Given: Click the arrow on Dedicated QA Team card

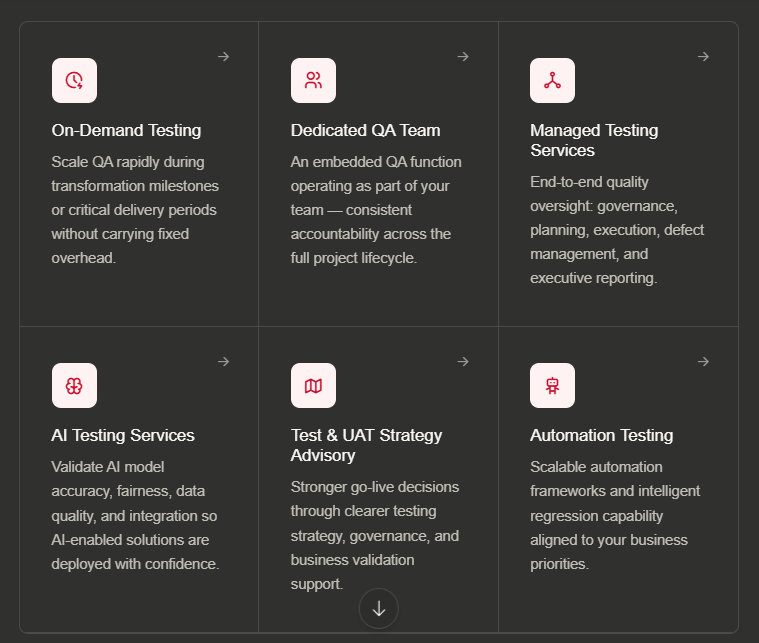Looking at the screenshot, I should 463,57.
